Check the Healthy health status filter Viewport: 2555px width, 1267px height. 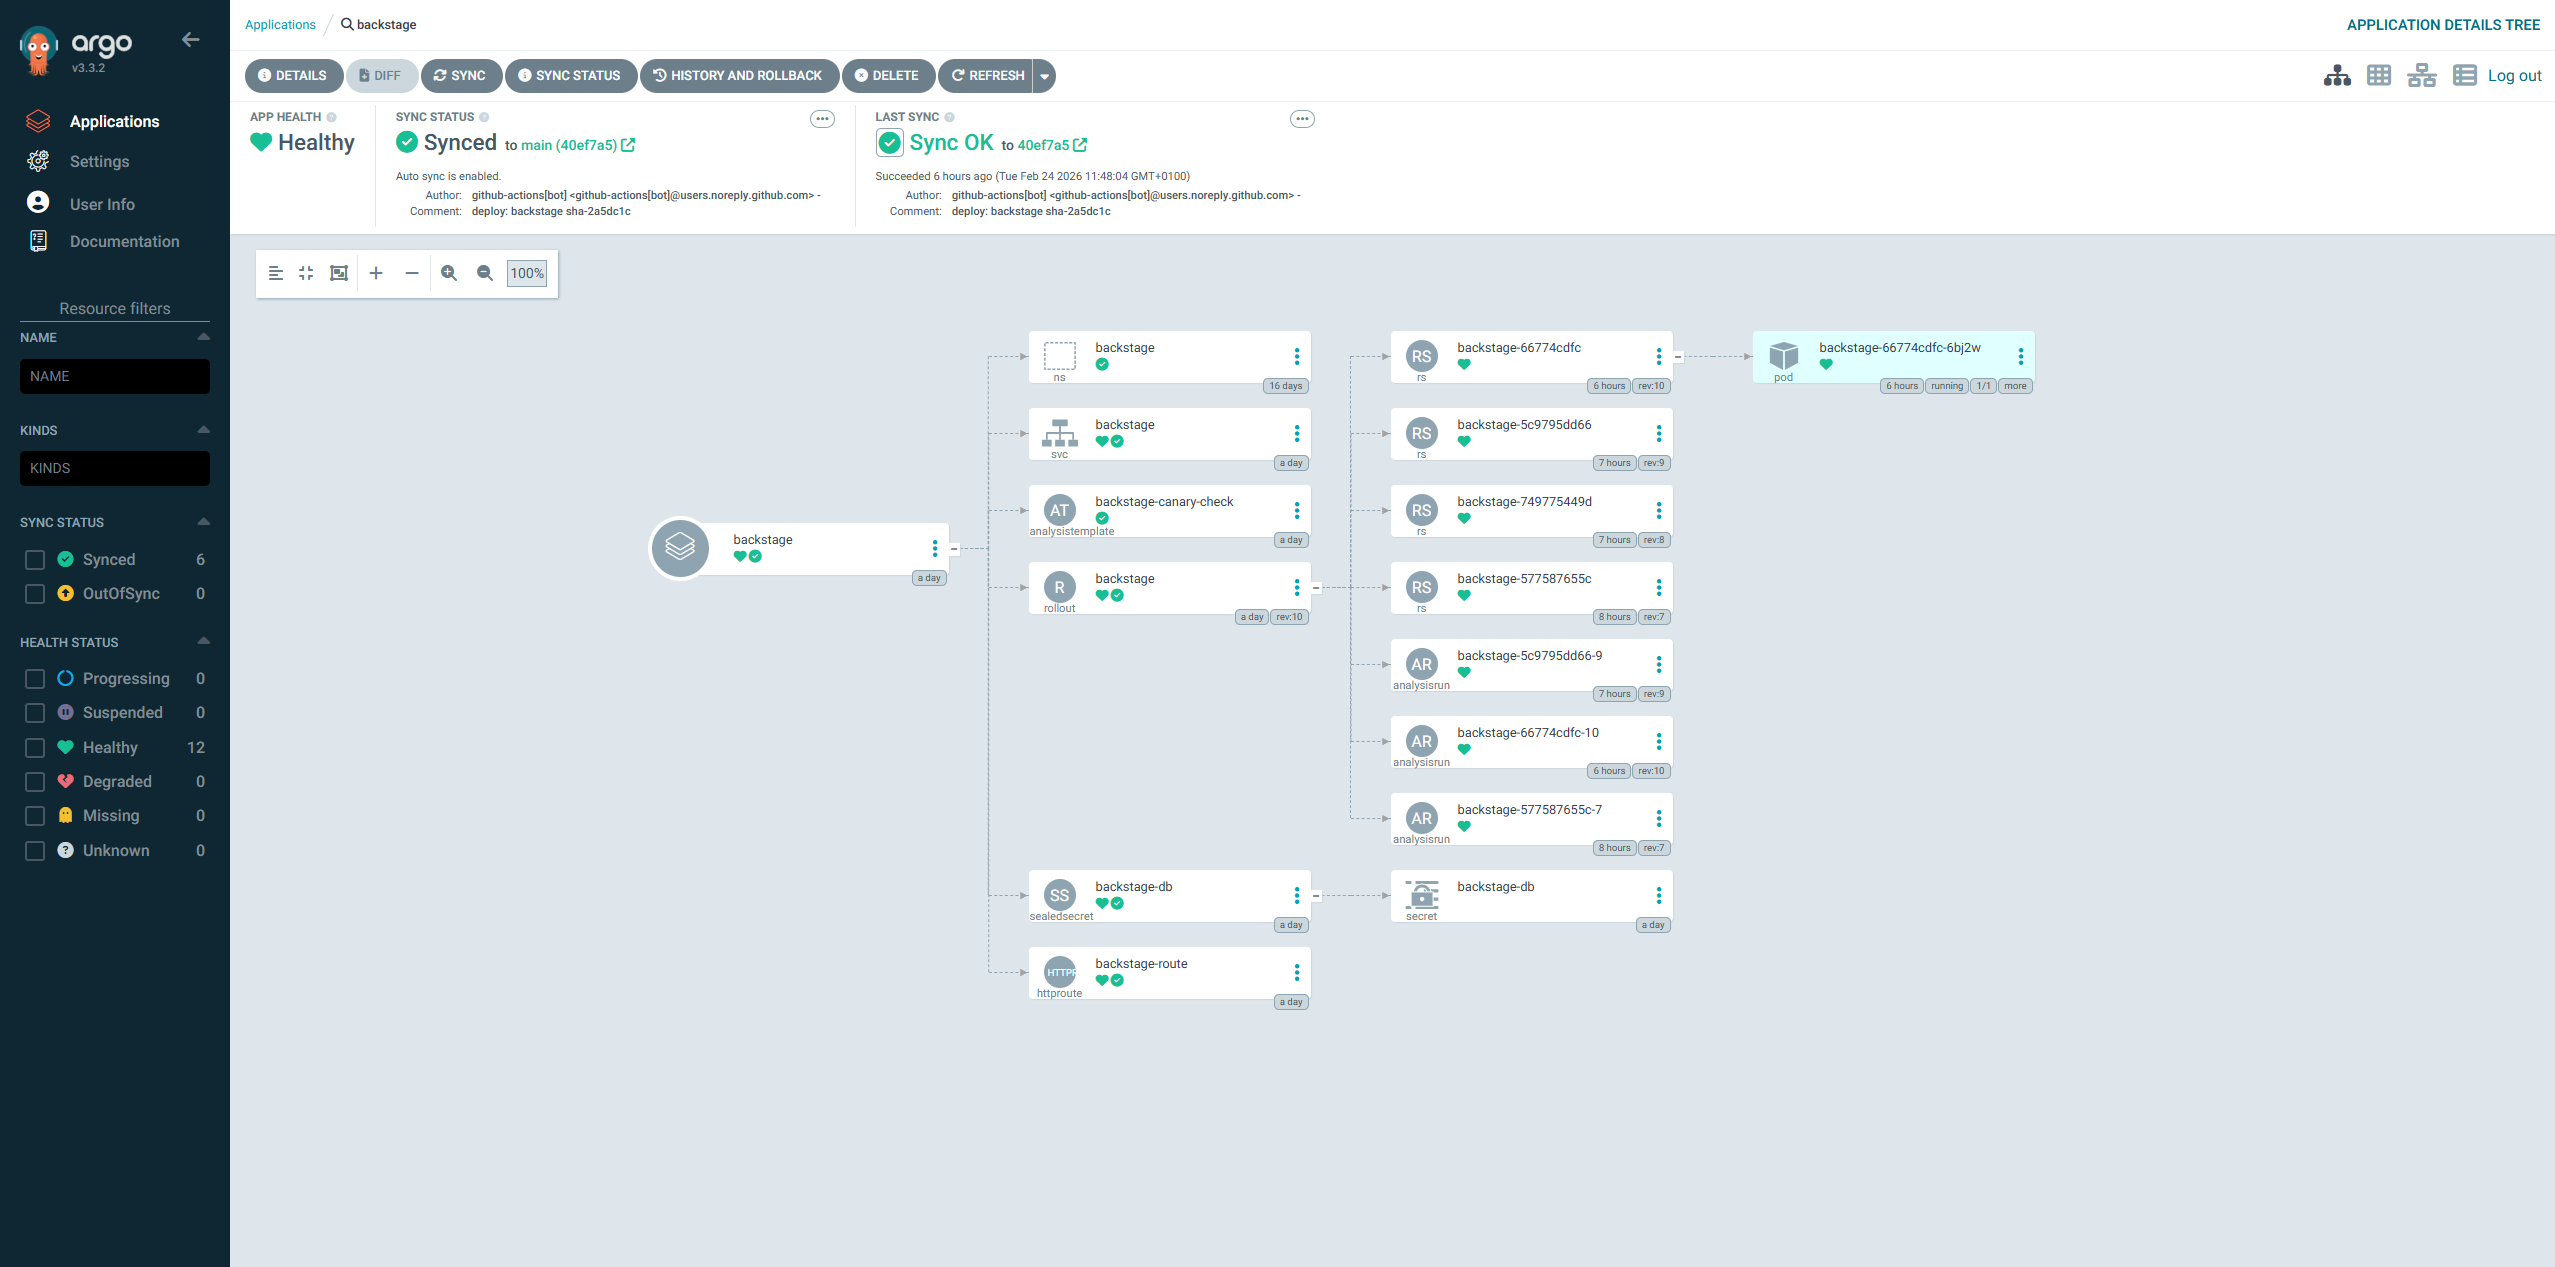click(x=34, y=747)
